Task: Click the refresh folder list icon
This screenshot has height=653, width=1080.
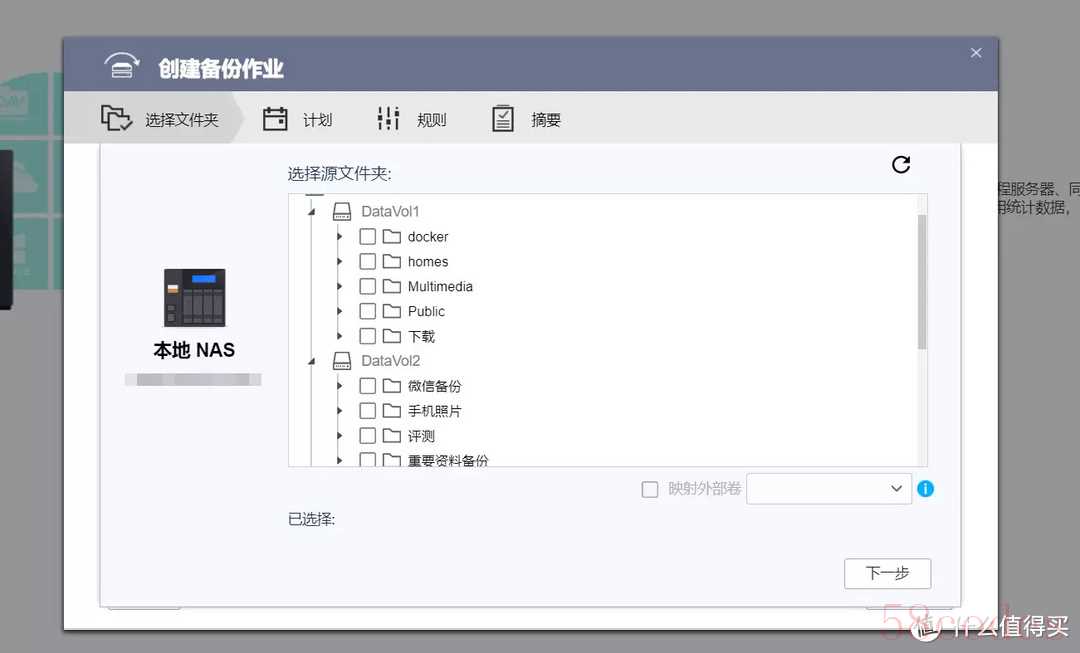Action: tap(901, 165)
